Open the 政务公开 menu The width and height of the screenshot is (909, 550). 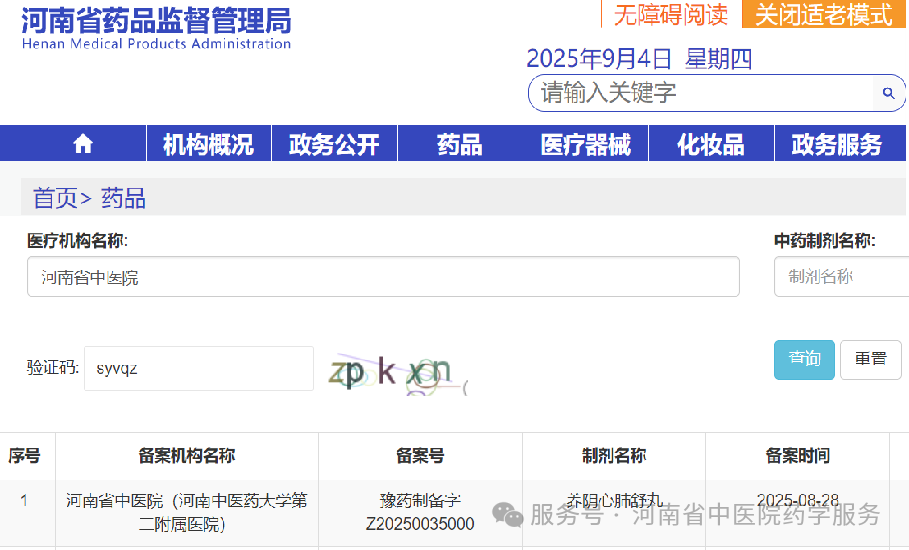point(334,144)
